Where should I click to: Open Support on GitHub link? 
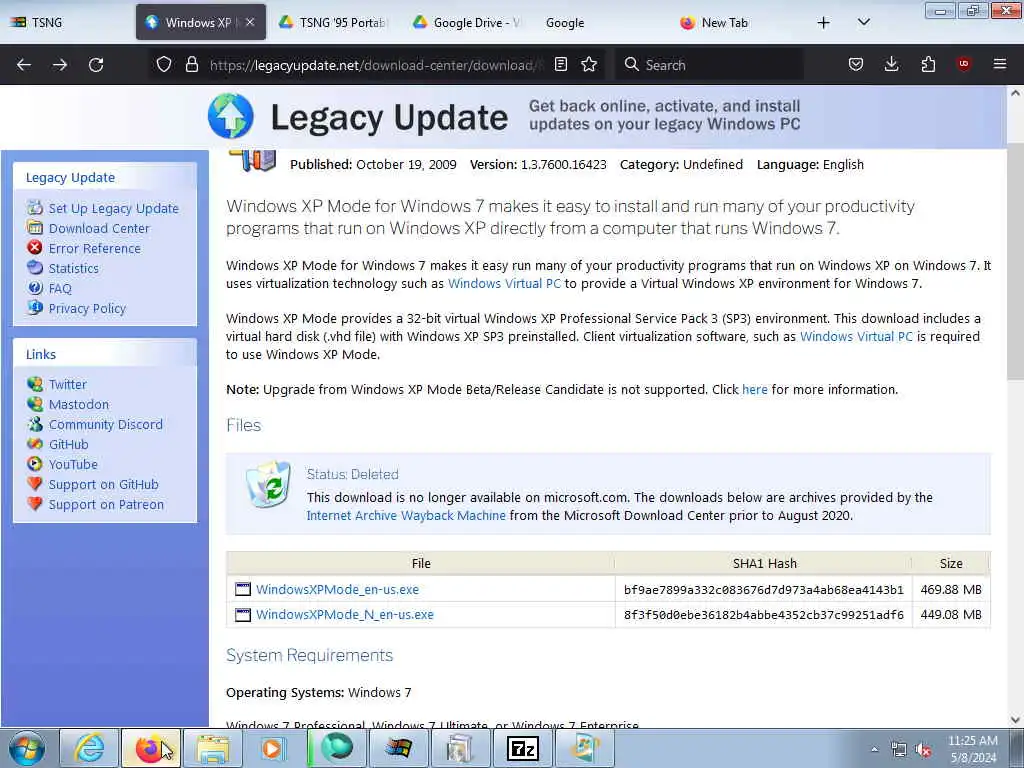[x=103, y=485]
